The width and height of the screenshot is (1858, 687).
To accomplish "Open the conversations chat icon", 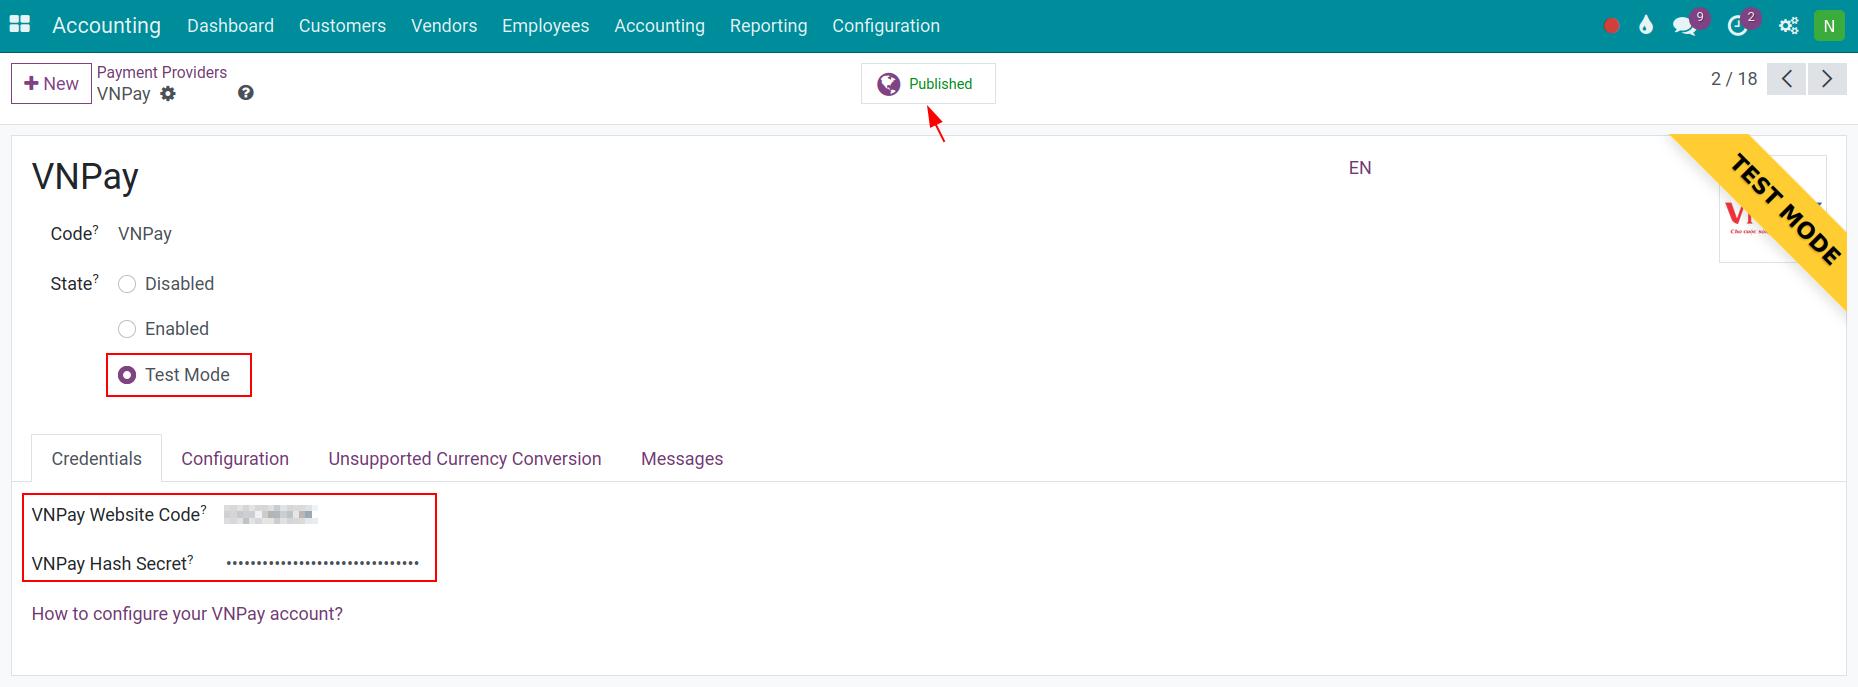I will 1685,26.
